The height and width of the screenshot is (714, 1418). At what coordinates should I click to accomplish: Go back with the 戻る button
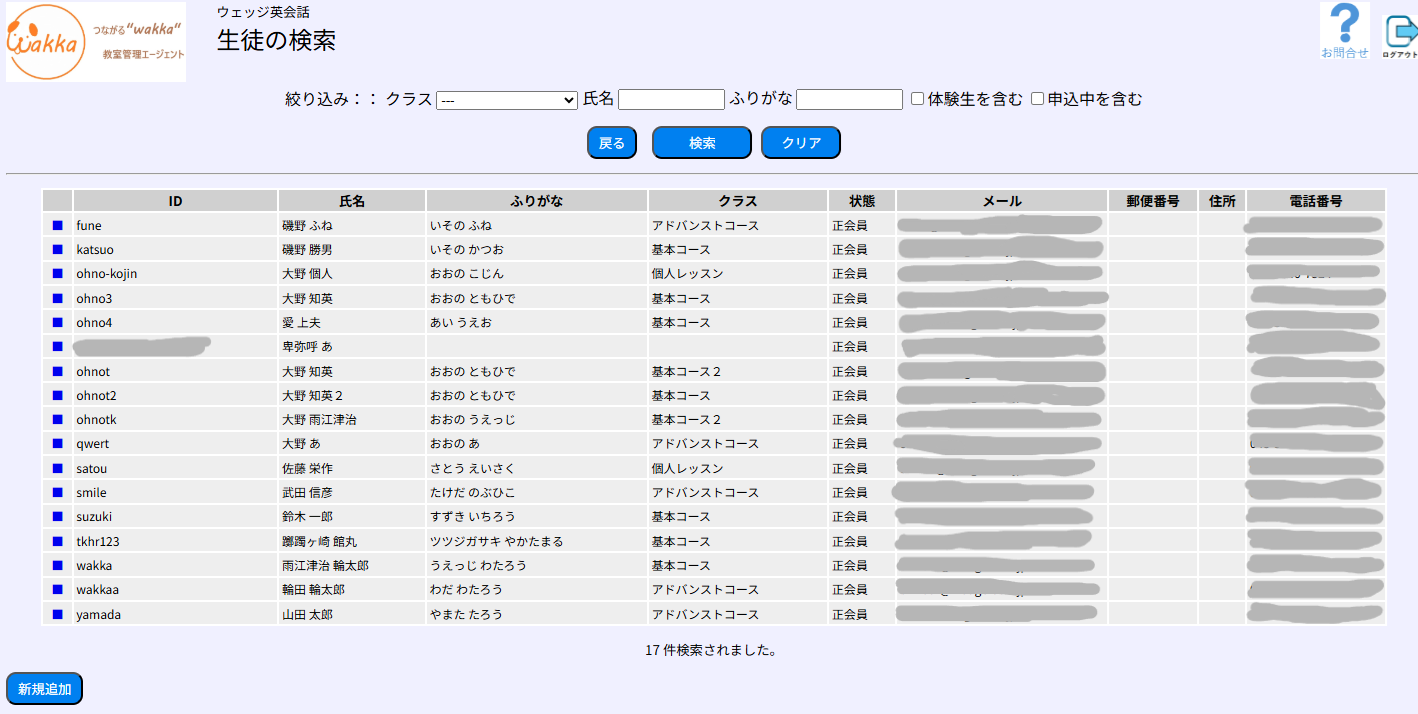tap(612, 143)
